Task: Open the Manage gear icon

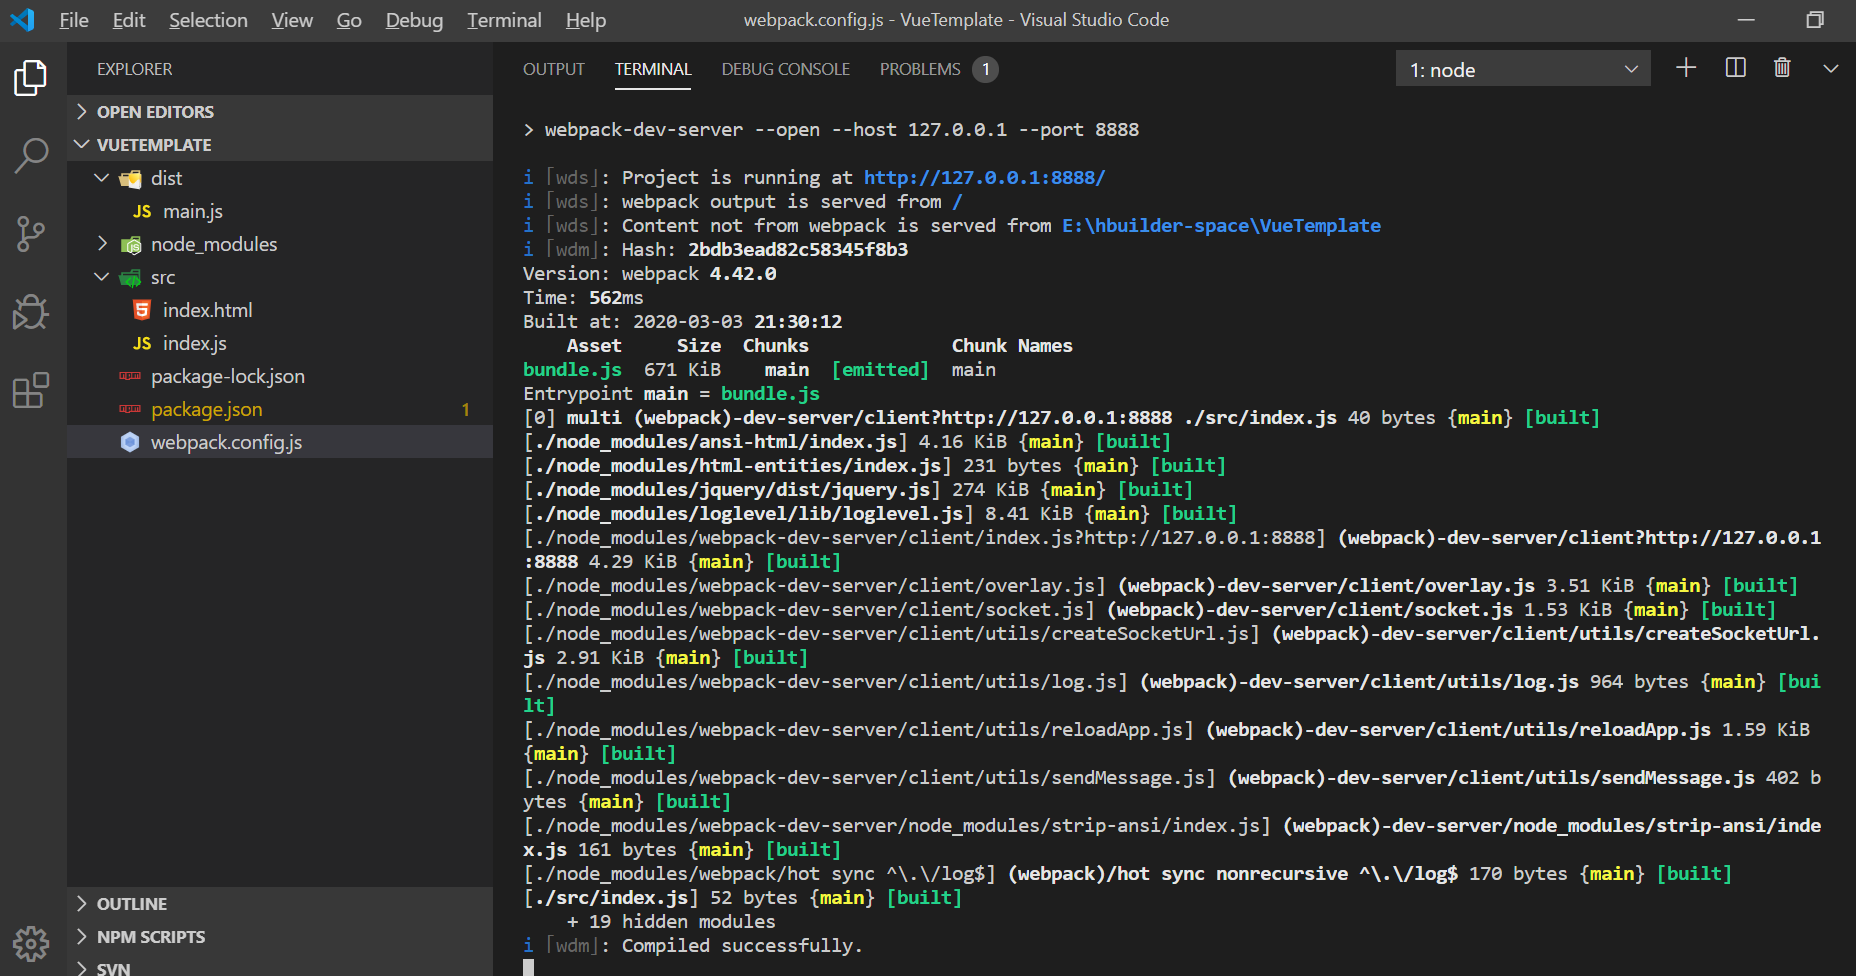Action: coord(30,943)
